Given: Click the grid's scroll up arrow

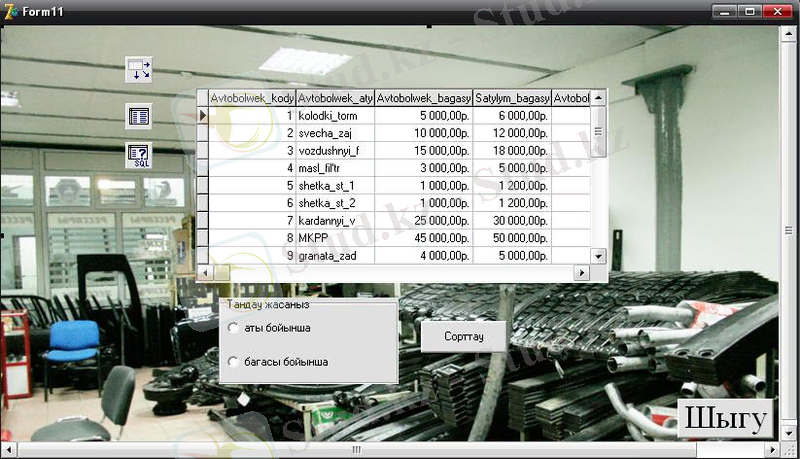Looking at the screenshot, I should pos(599,98).
